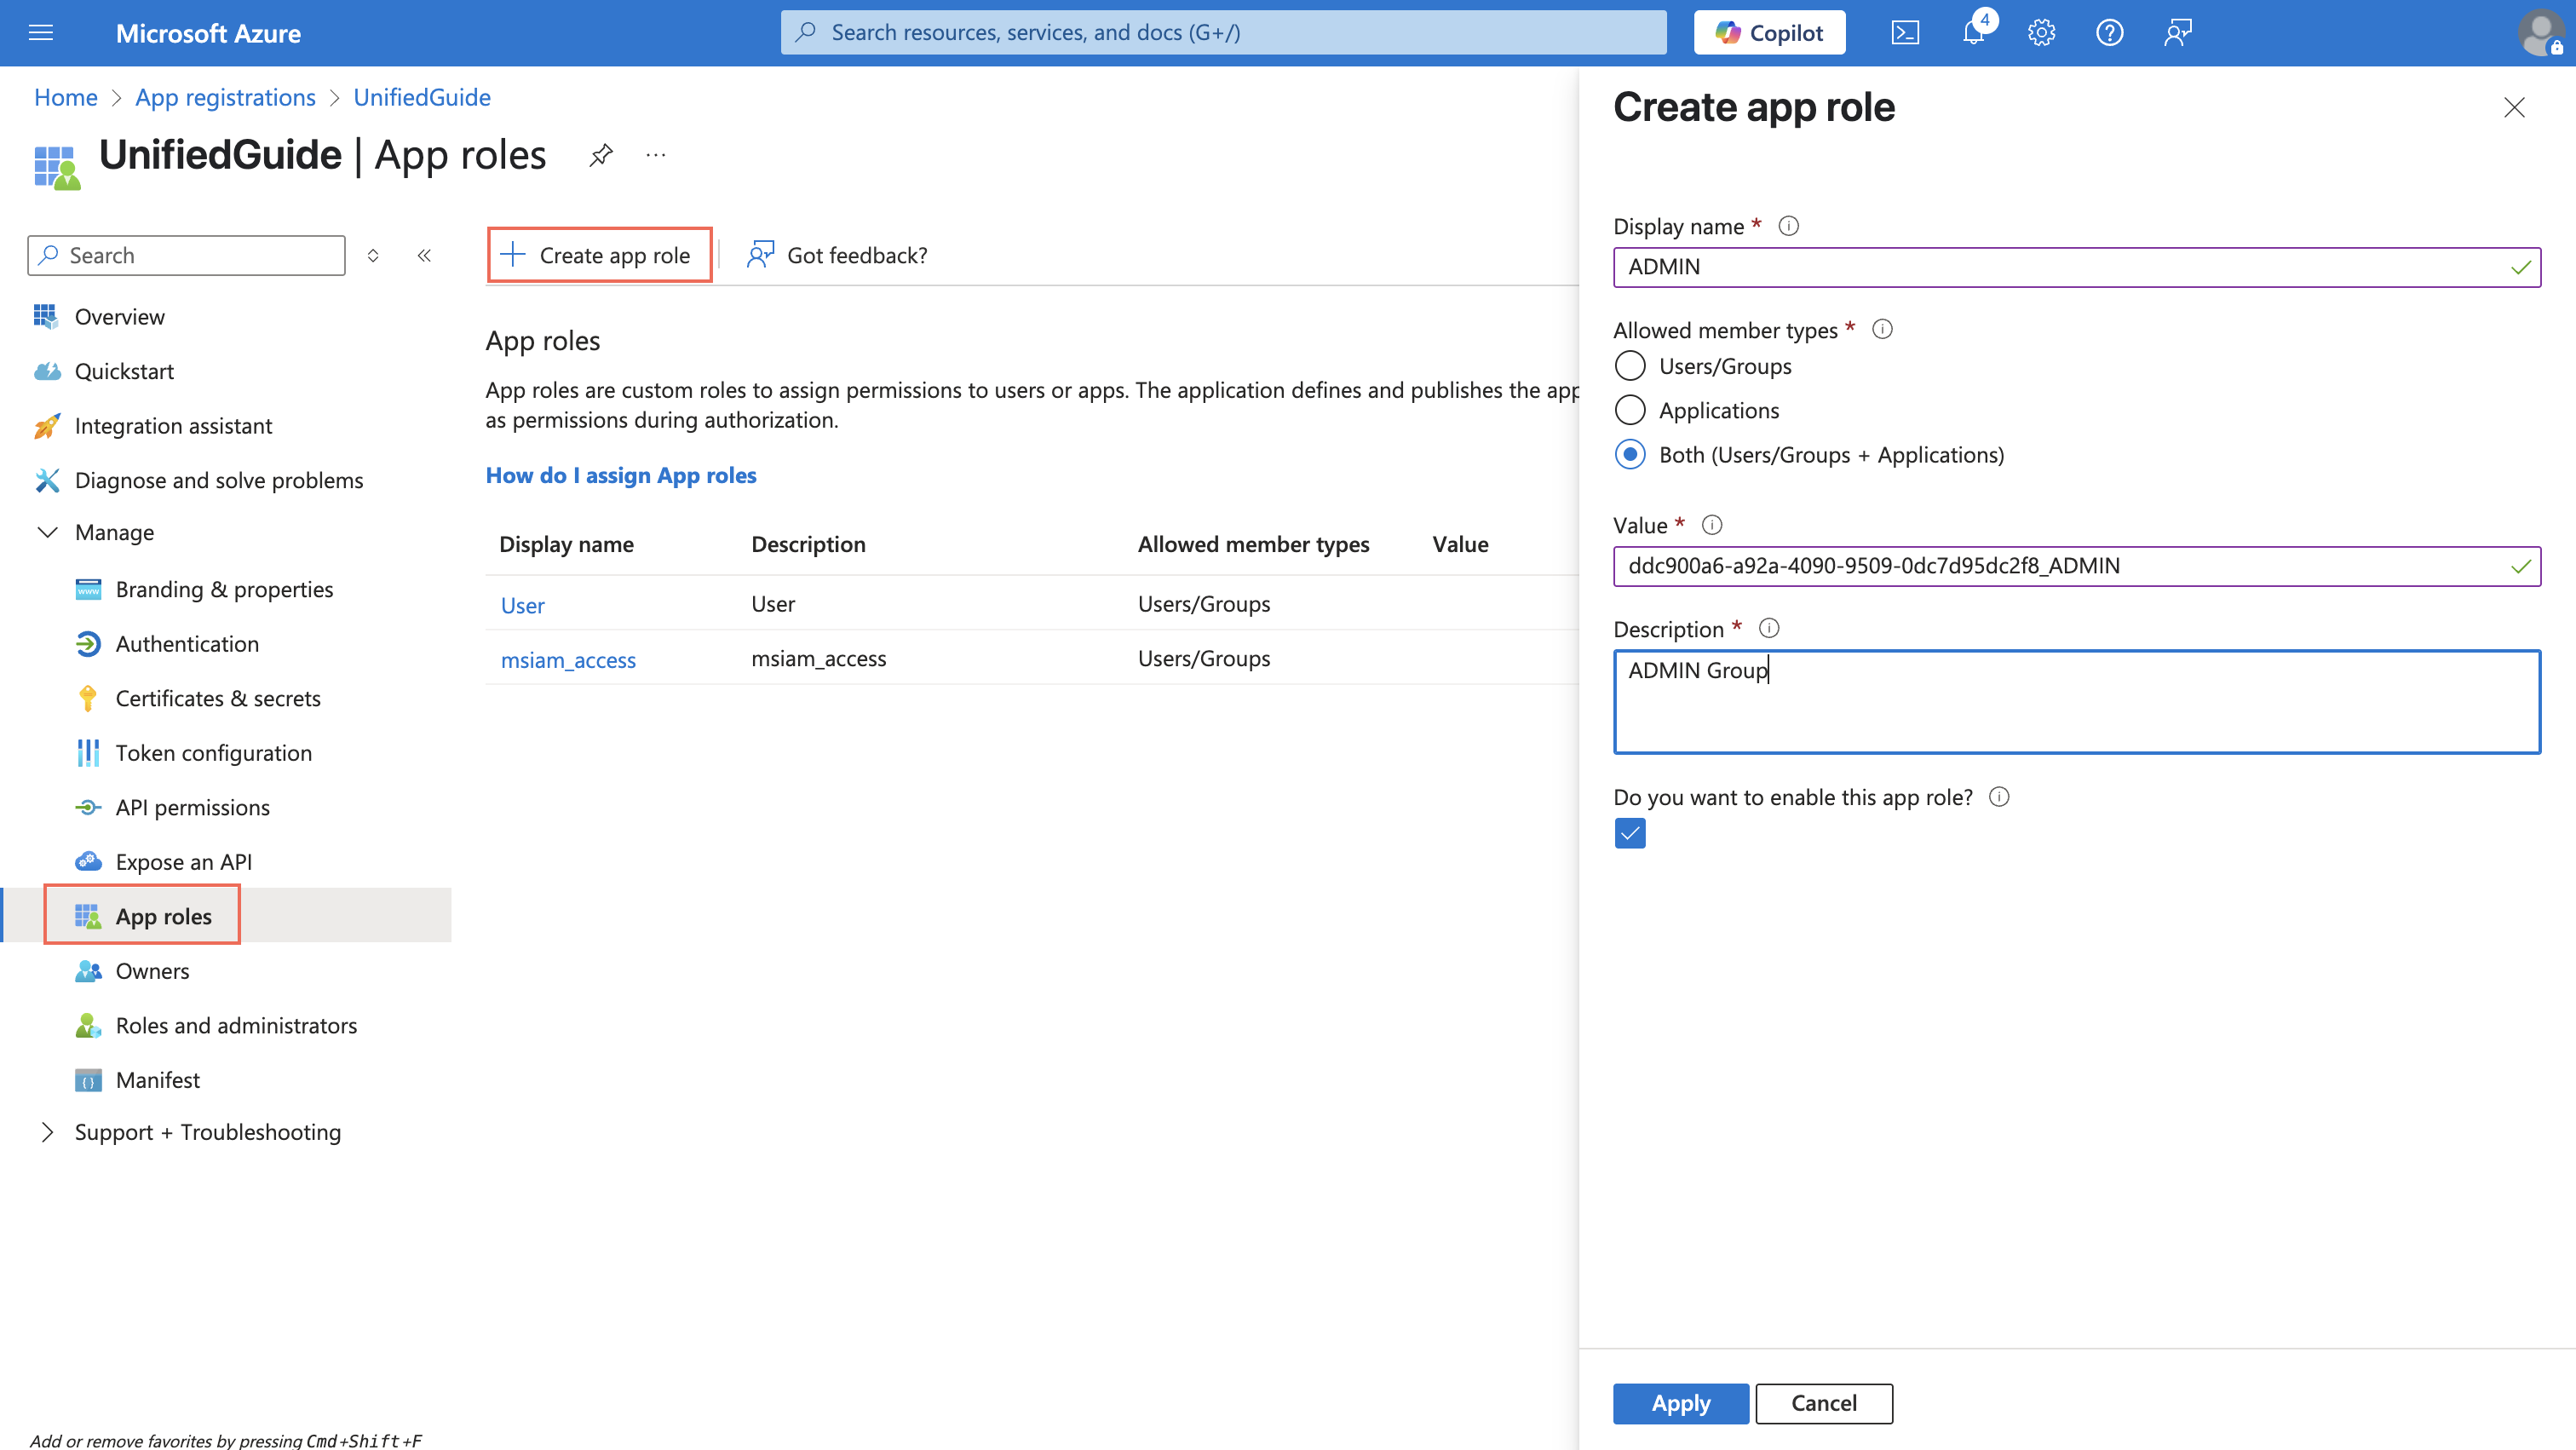
Task: Click the Display name info icon
Action: click(1789, 226)
